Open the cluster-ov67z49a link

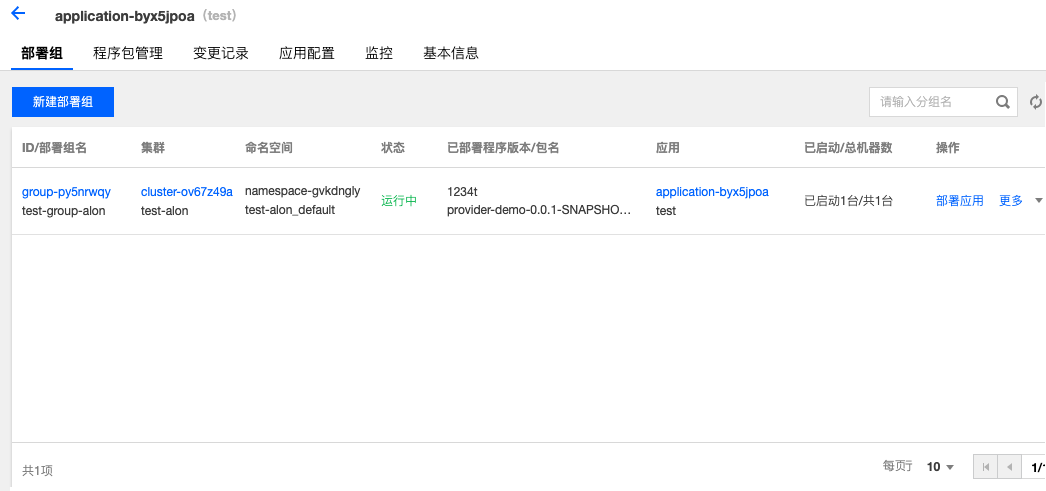click(x=187, y=192)
